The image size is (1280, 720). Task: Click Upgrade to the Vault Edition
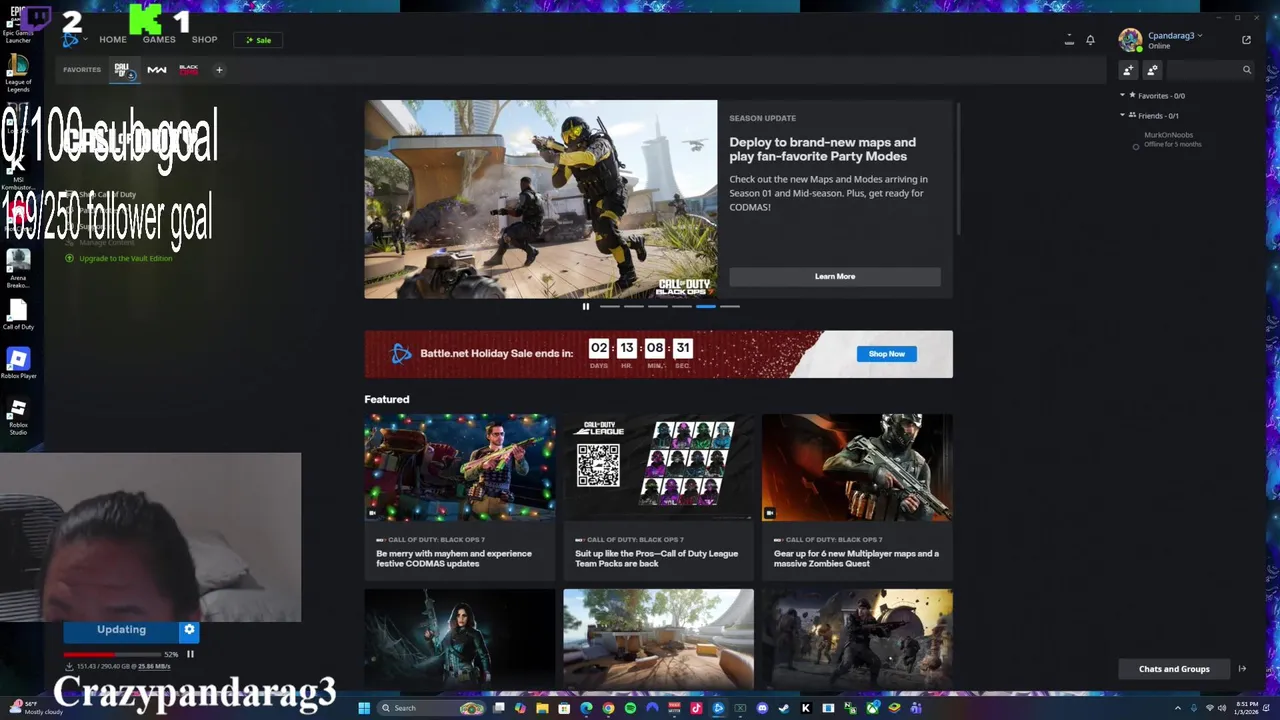tap(119, 258)
